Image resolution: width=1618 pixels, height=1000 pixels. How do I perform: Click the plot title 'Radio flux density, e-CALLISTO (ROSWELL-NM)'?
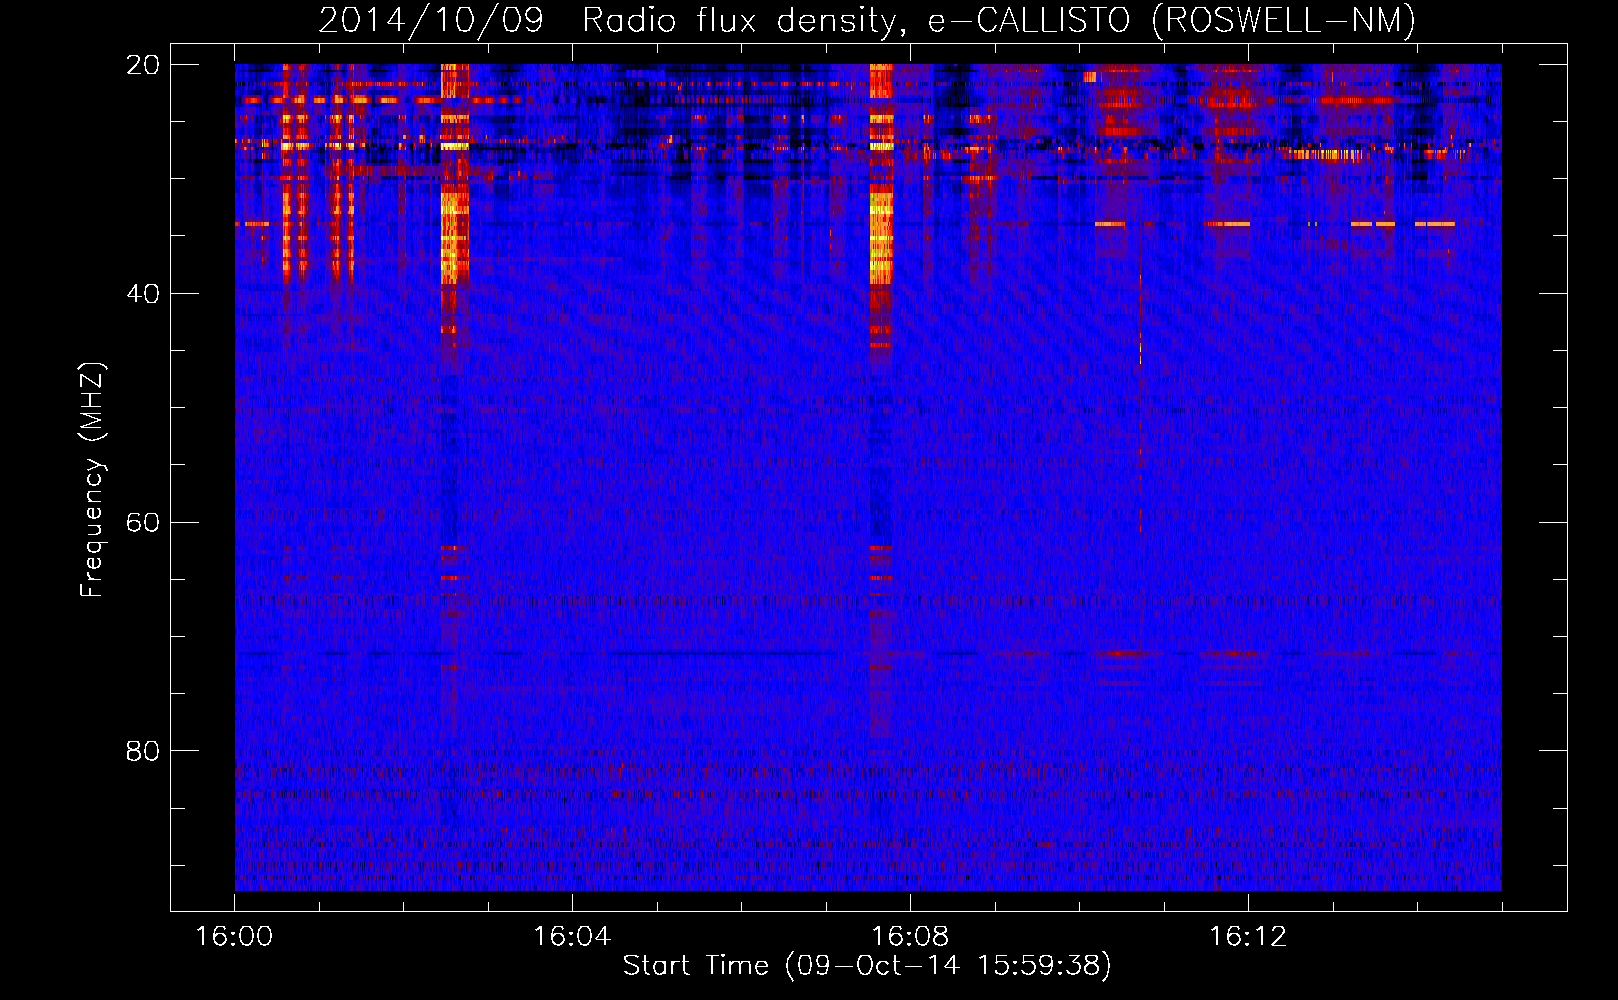coord(999,21)
